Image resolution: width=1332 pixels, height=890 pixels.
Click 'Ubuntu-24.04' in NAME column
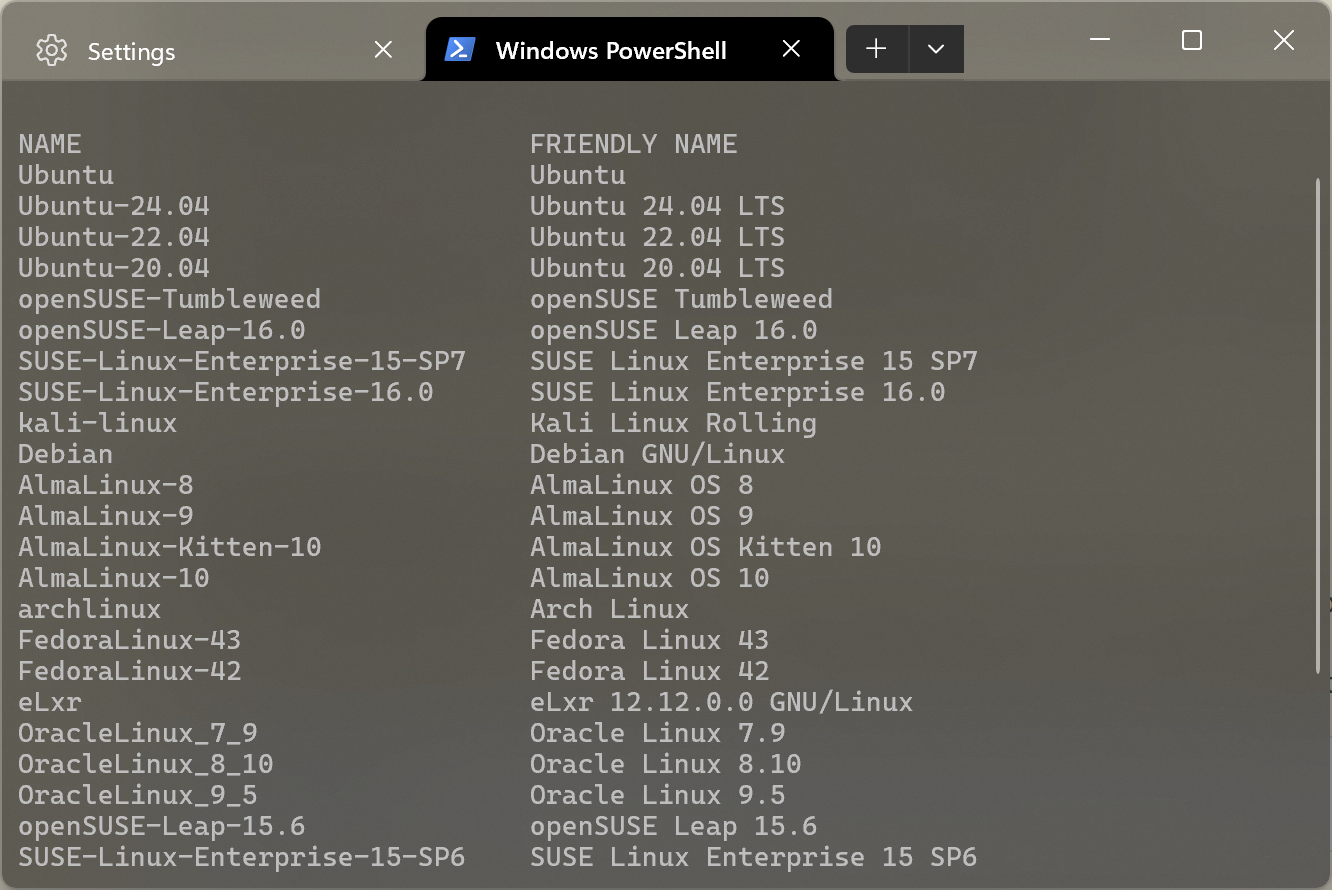[x=114, y=206]
